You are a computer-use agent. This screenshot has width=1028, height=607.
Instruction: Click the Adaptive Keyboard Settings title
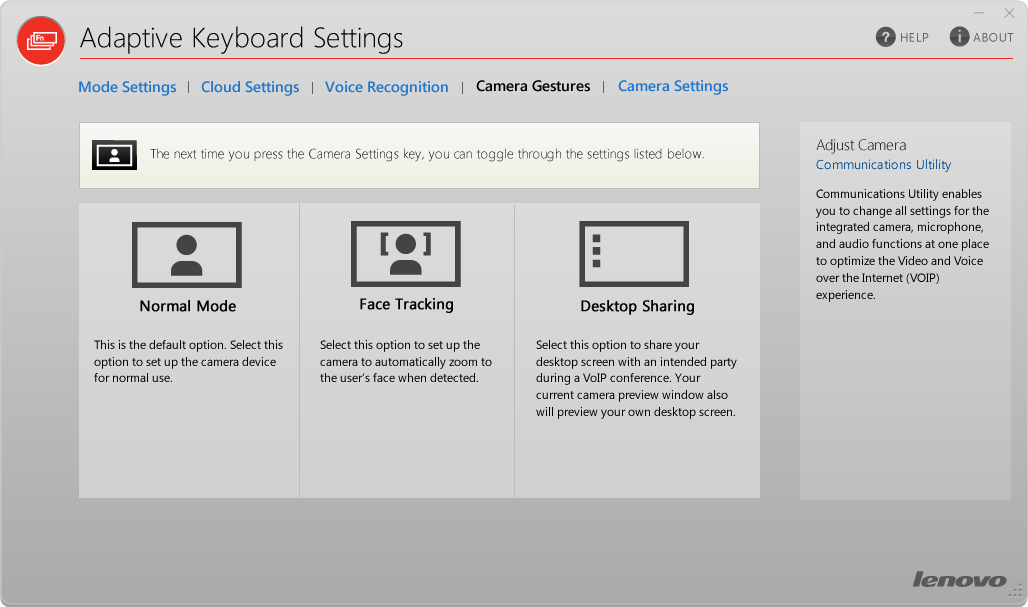coord(241,38)
